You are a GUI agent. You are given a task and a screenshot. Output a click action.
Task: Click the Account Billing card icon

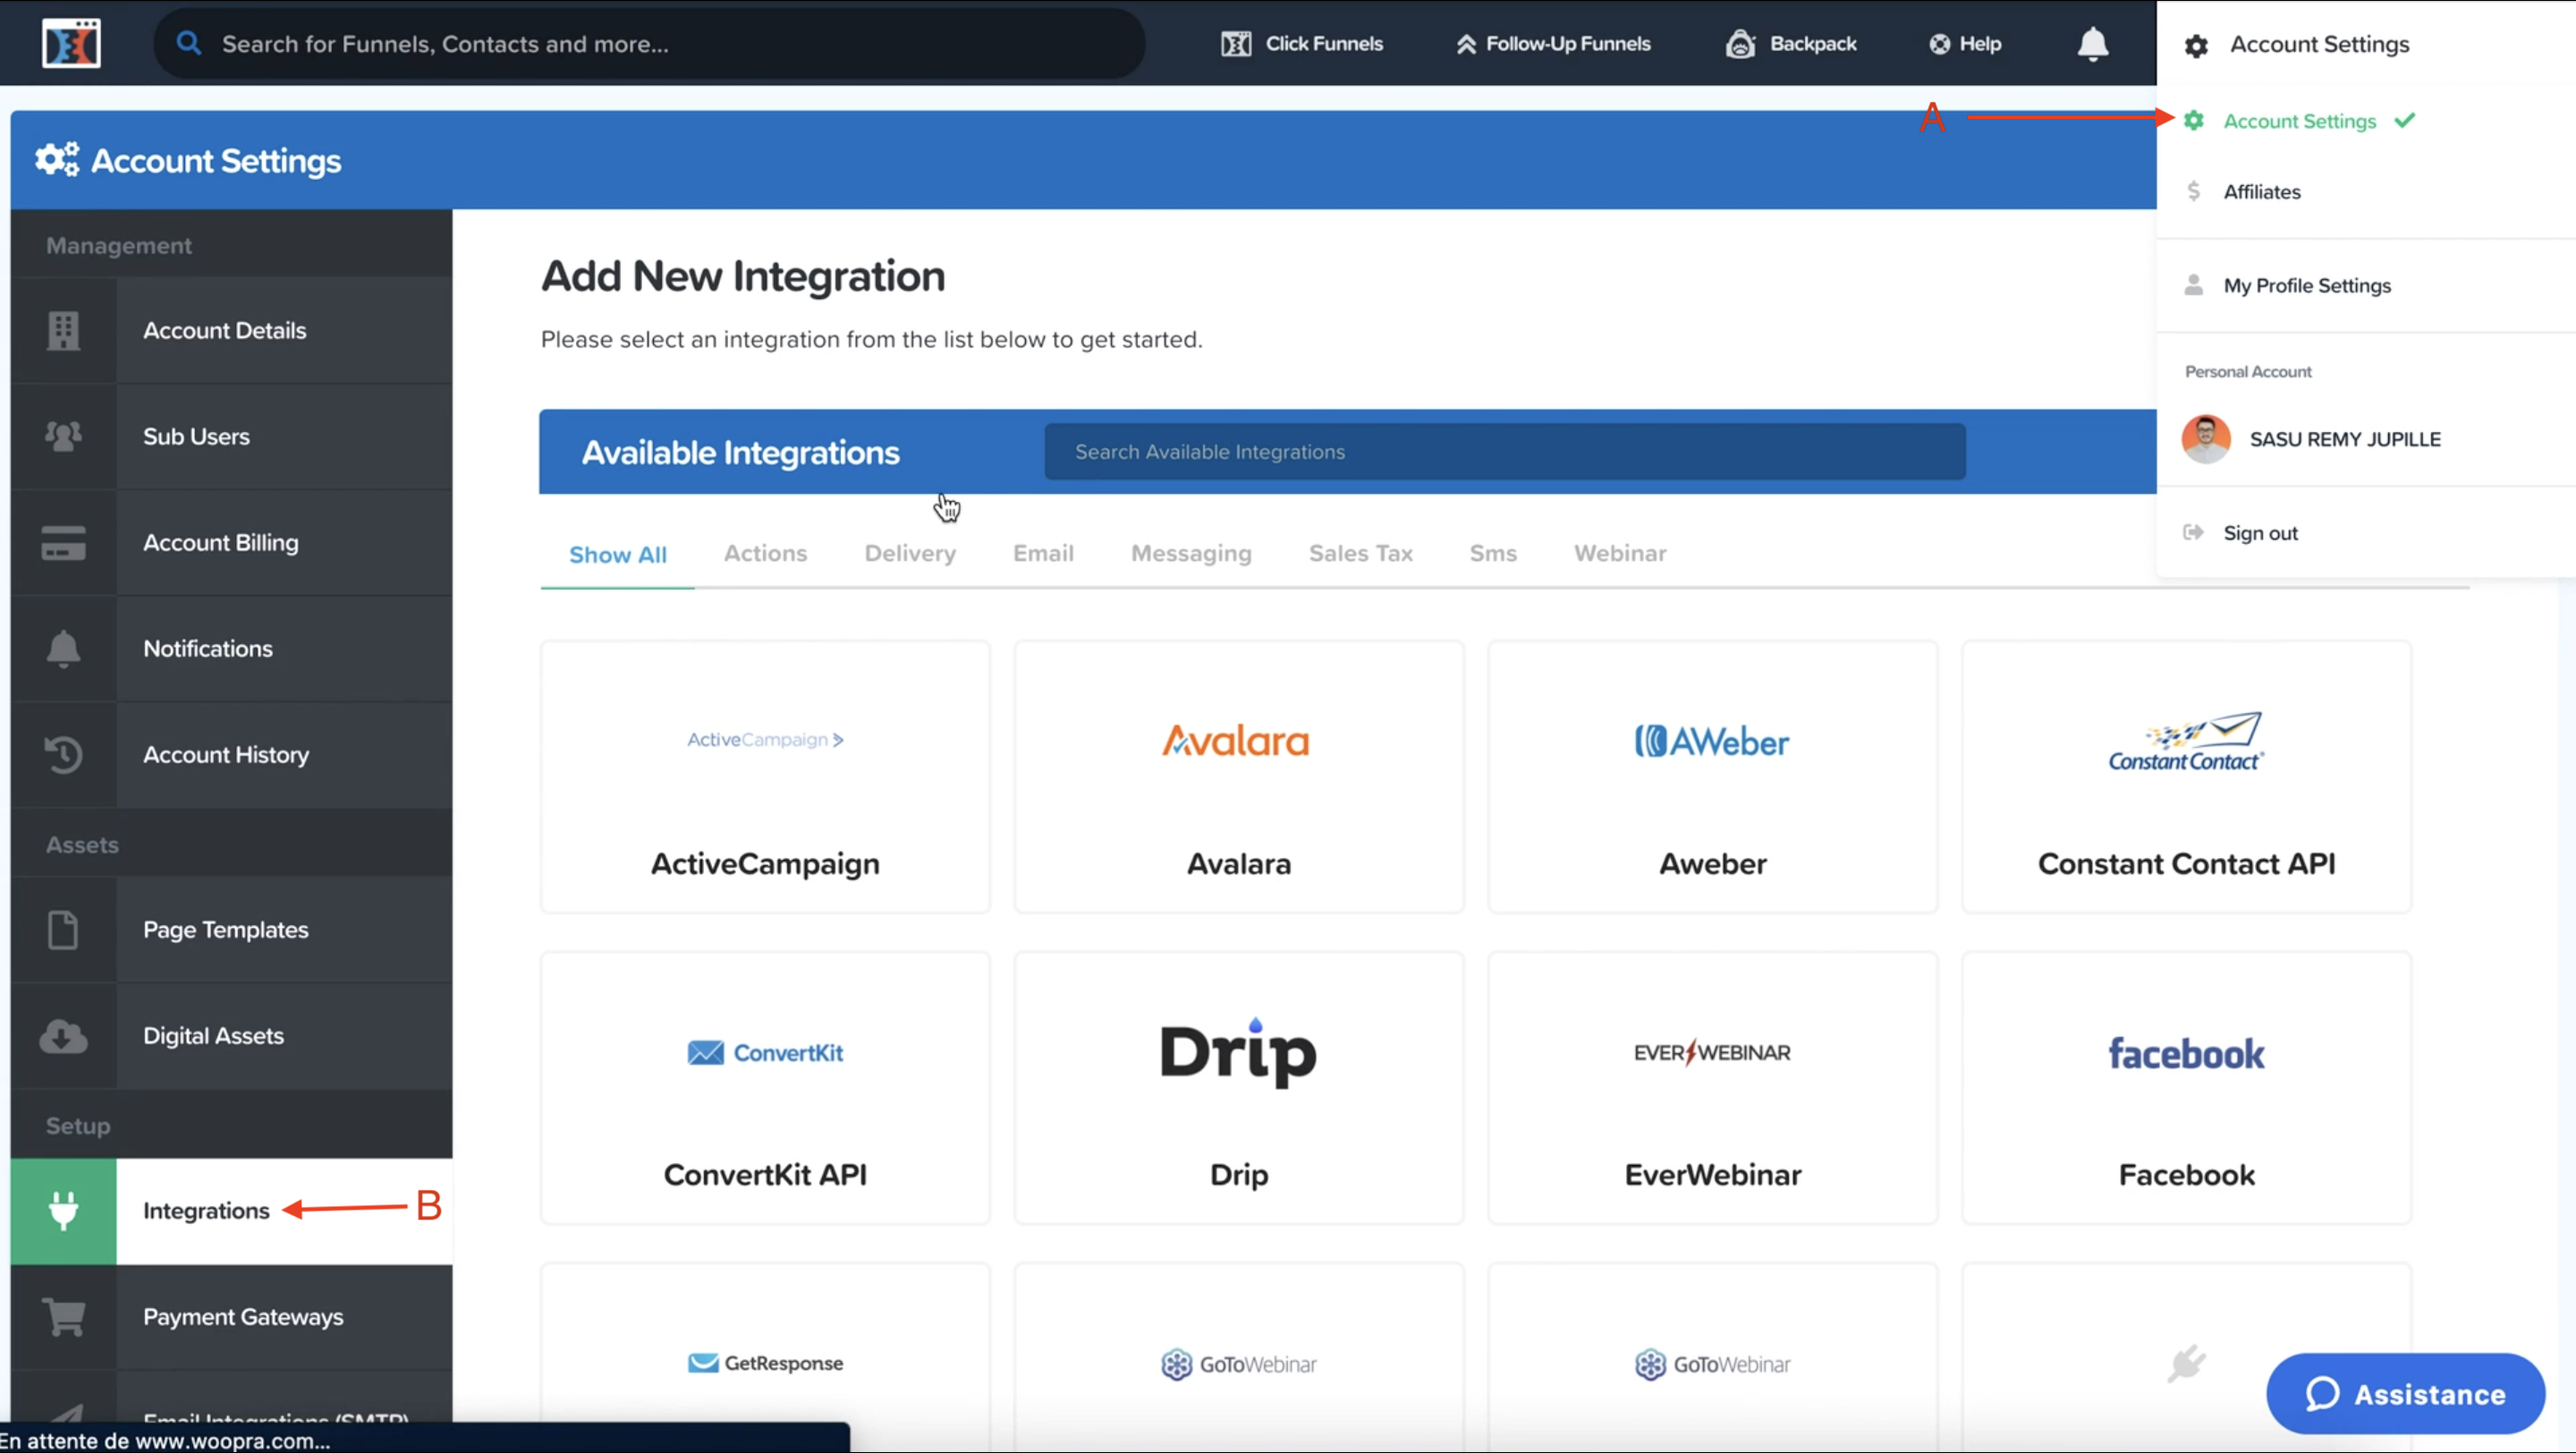point(63,542)
